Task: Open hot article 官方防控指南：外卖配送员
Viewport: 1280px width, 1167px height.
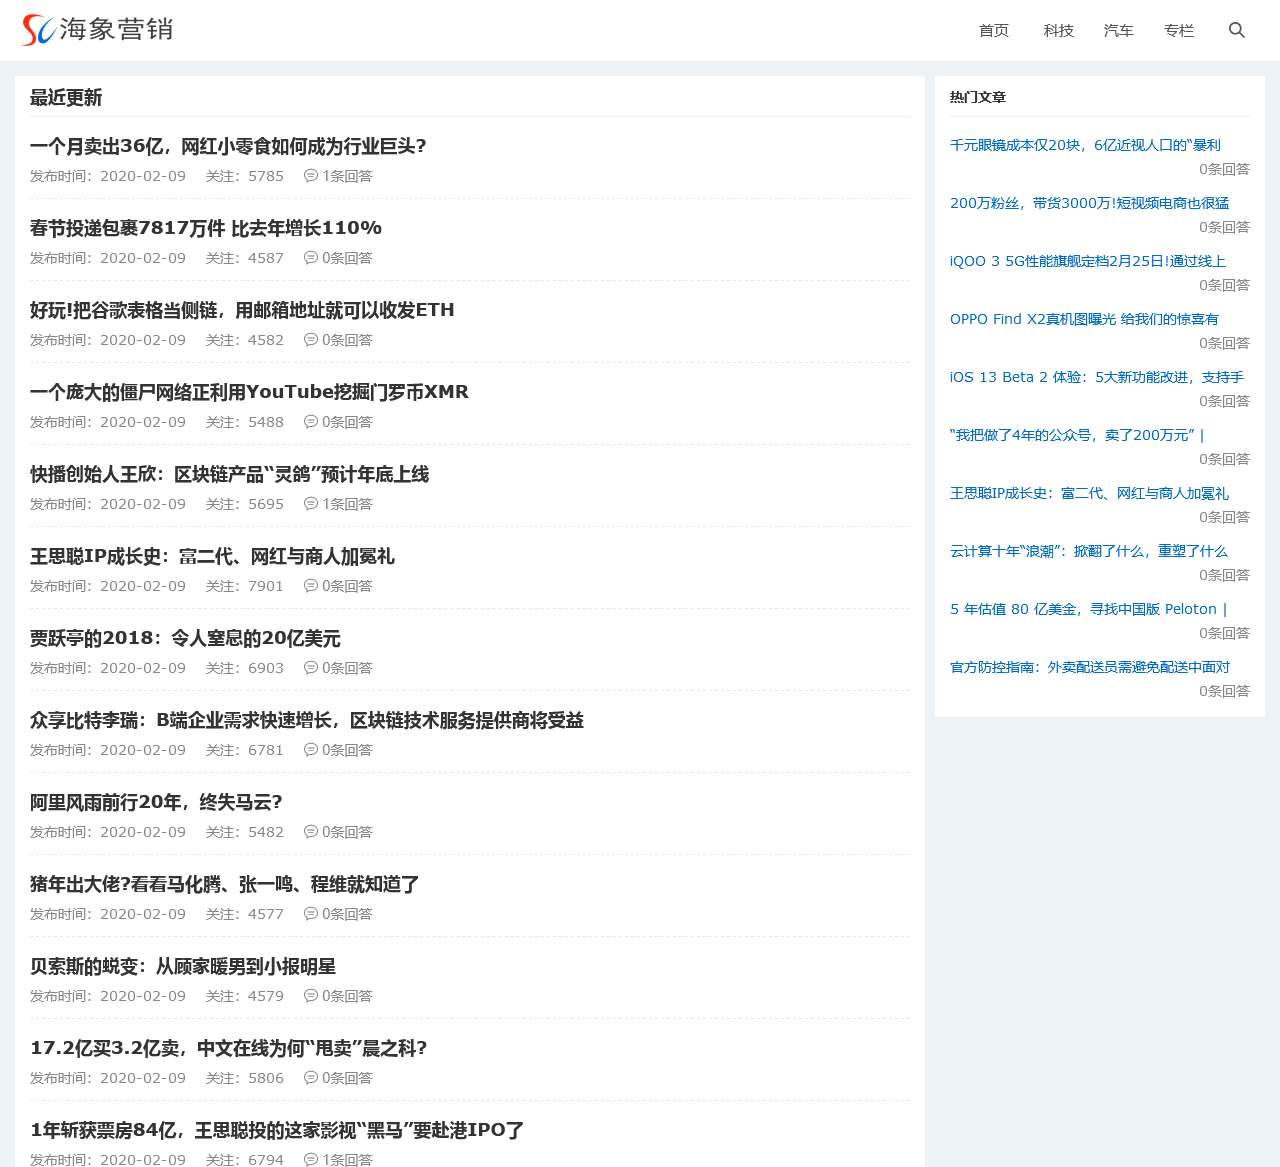Action: click(x=1090, y=667)
